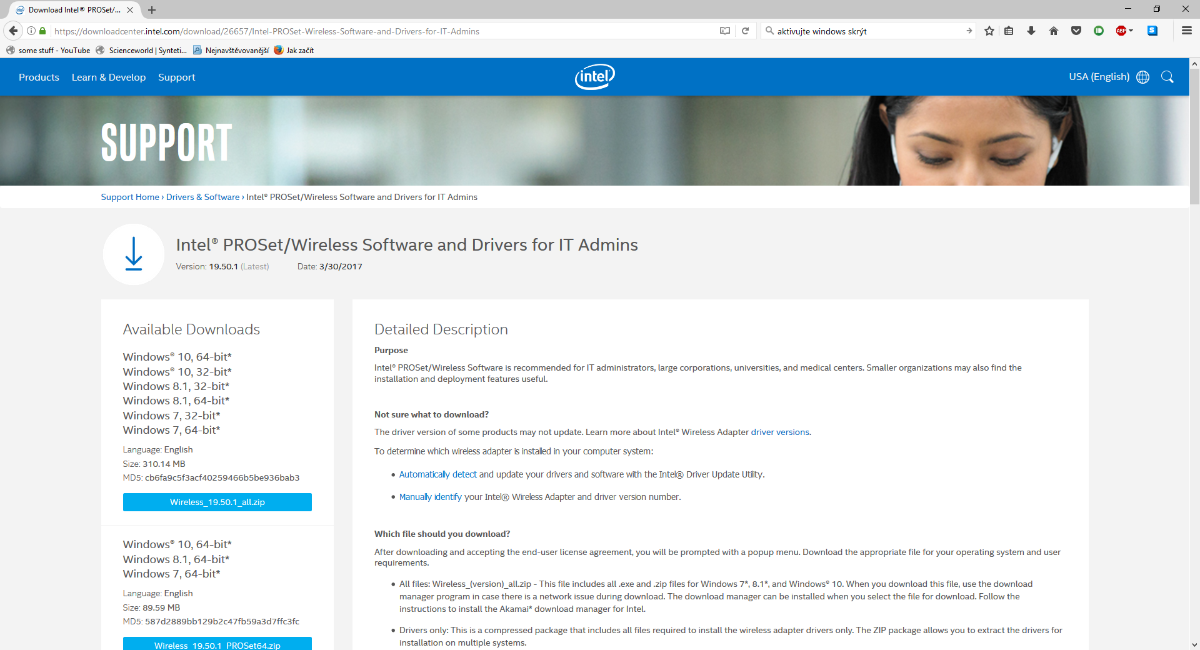Open the Firefox hamburger menu
The image size is (1200, 650).
pos(1184,31)
